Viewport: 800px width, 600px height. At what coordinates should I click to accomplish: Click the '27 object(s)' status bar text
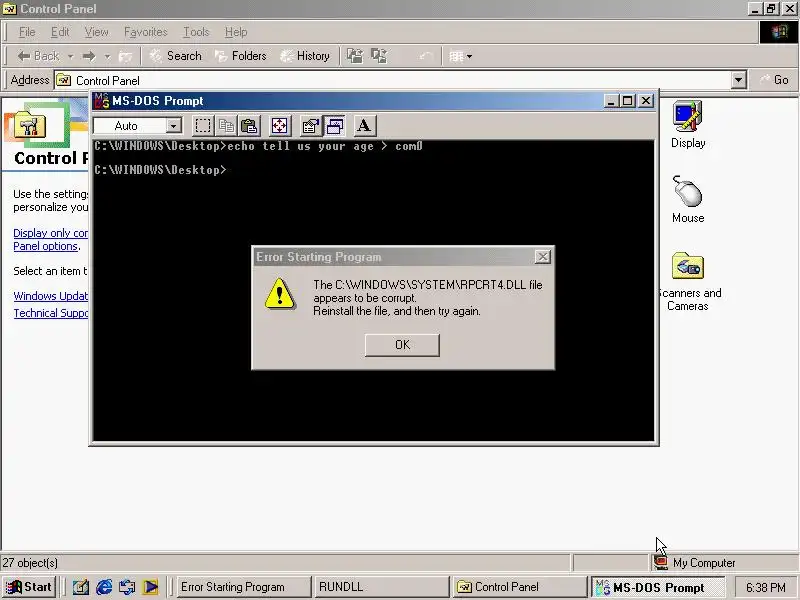click(30, 563)
